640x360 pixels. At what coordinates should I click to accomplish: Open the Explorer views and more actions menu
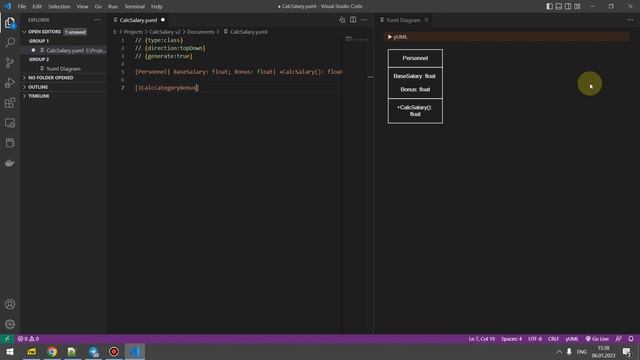pyautogui.click(x=97, y=20)
